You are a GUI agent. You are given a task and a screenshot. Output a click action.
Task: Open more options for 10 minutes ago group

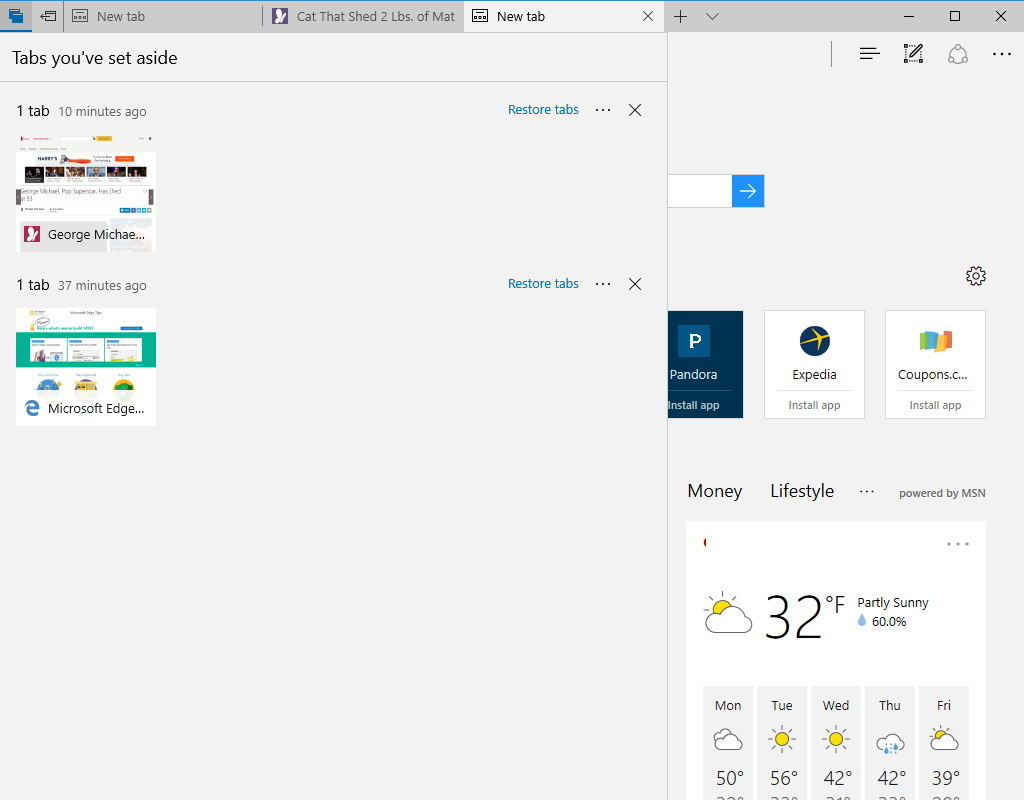(x=603, y=110)
